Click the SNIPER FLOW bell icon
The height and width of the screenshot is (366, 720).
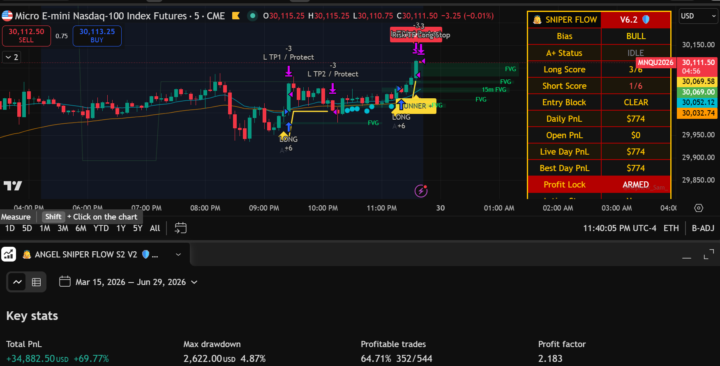tap(537, 20)
